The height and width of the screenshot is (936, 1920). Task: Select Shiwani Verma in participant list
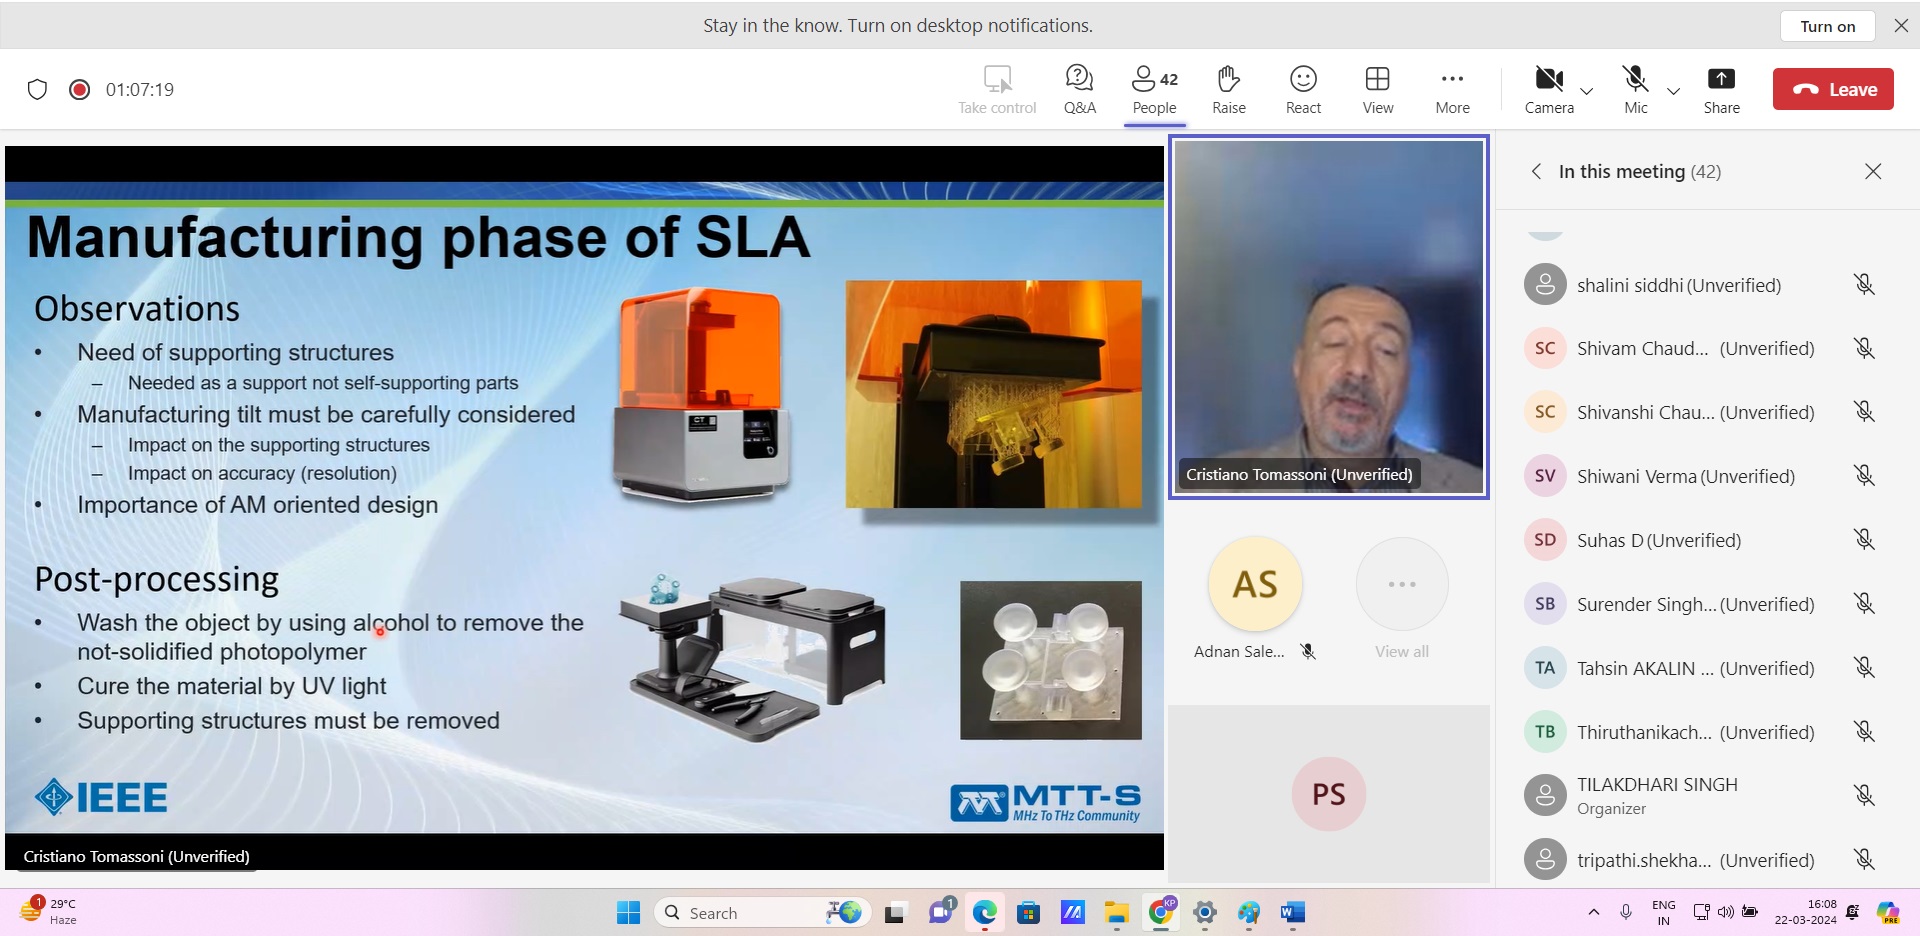[1685, 476]
